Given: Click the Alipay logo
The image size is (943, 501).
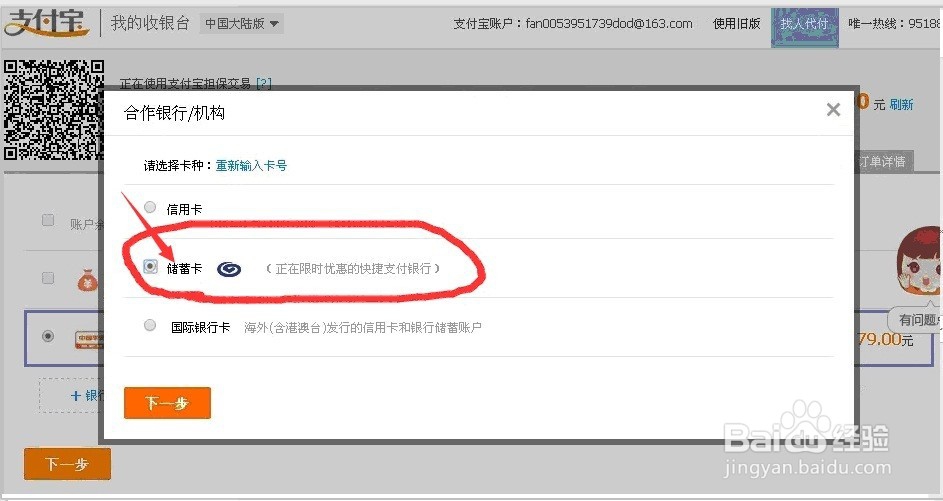Looking at the screenshot, I should 46,23.
